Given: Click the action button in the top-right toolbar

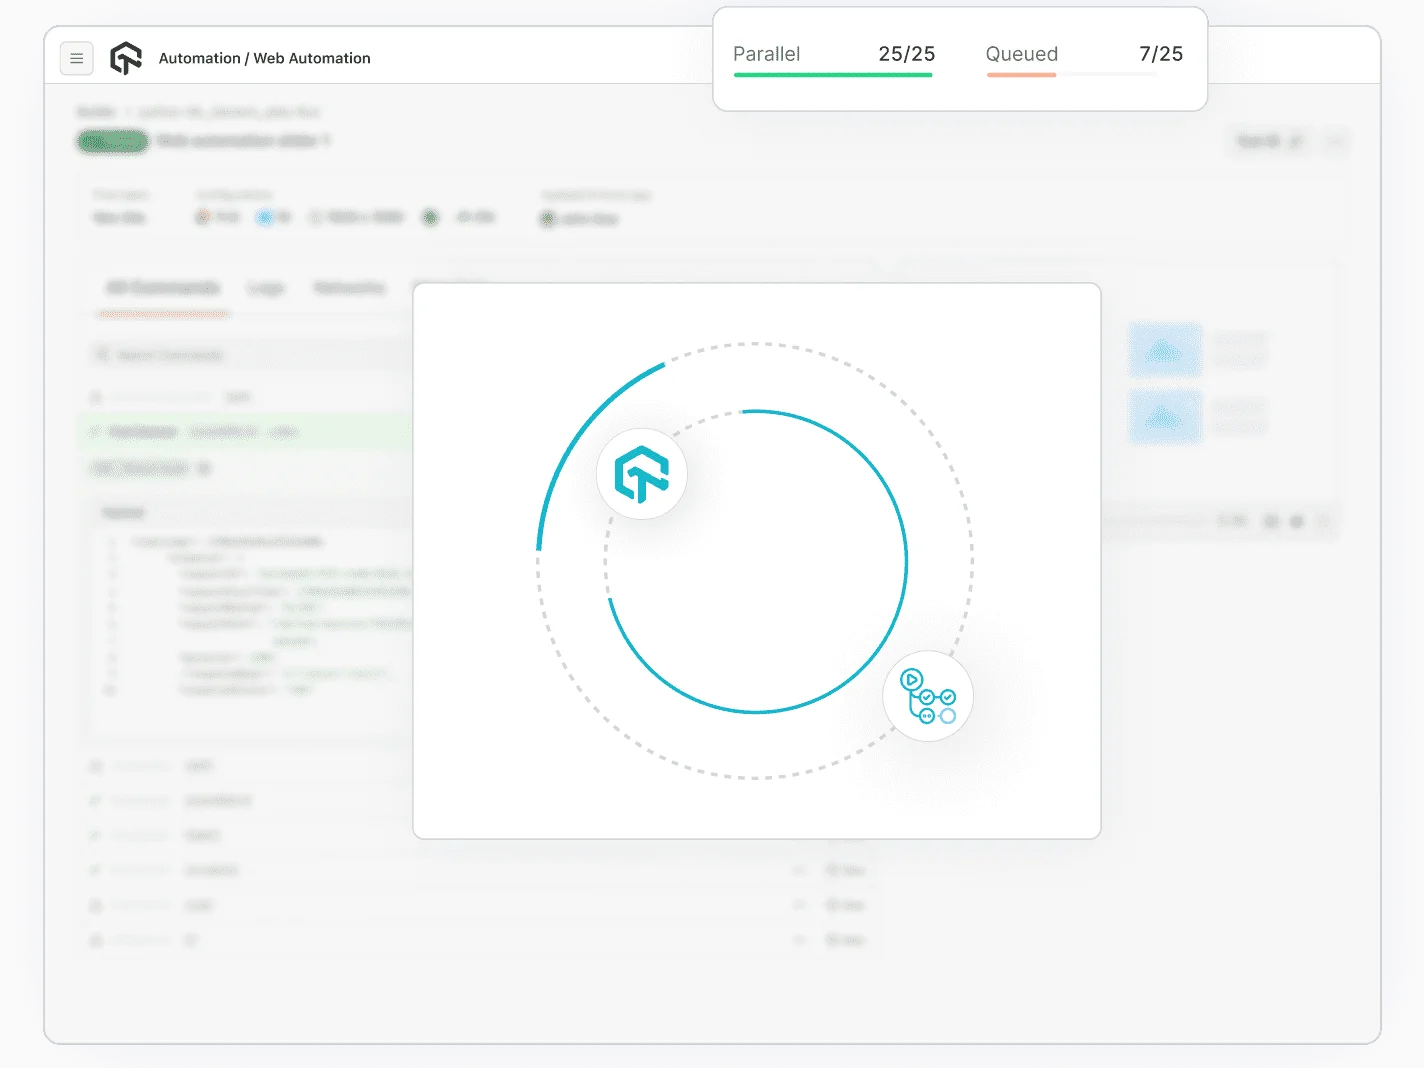Looking at the screenshot, I should [1268, 141].
